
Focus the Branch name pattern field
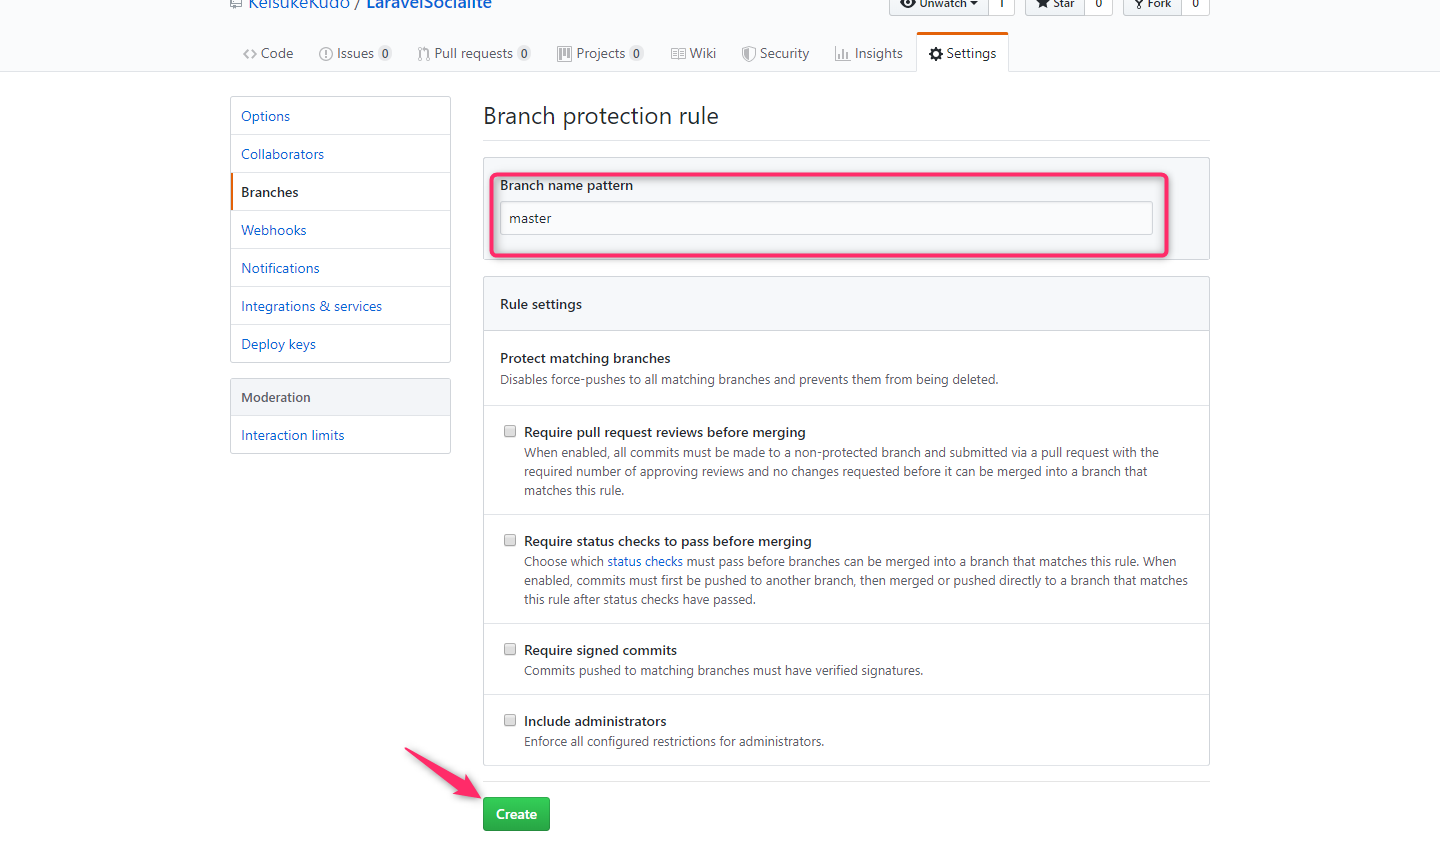click(826, 218)
